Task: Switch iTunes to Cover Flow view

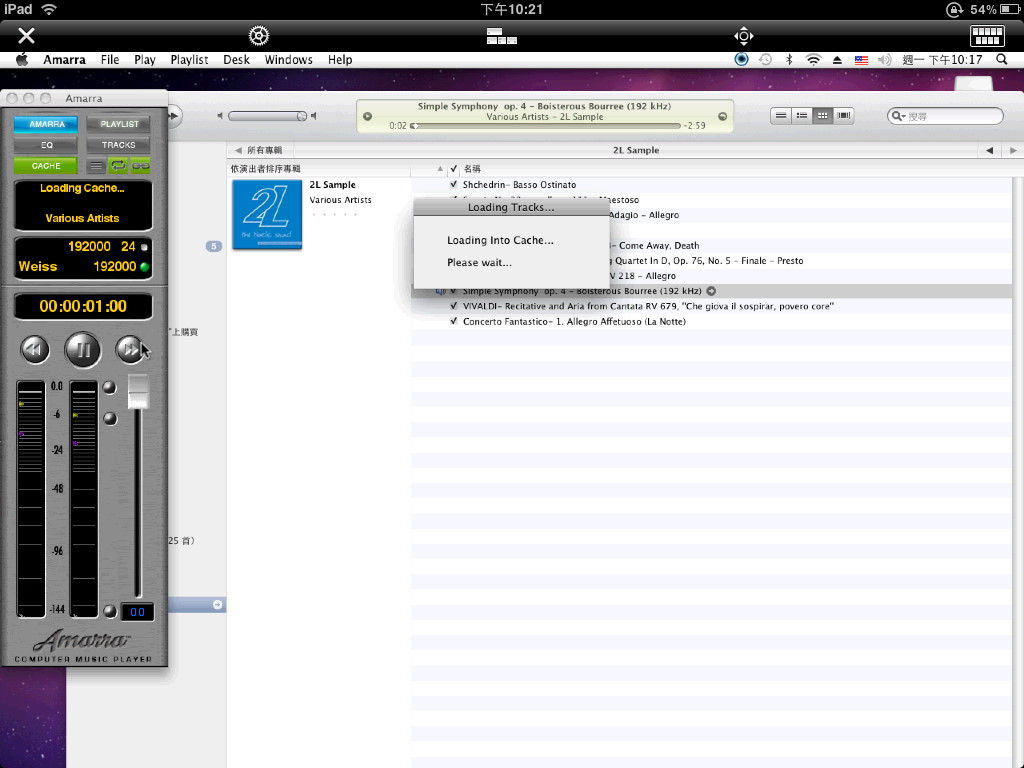Action: point(844,116)
